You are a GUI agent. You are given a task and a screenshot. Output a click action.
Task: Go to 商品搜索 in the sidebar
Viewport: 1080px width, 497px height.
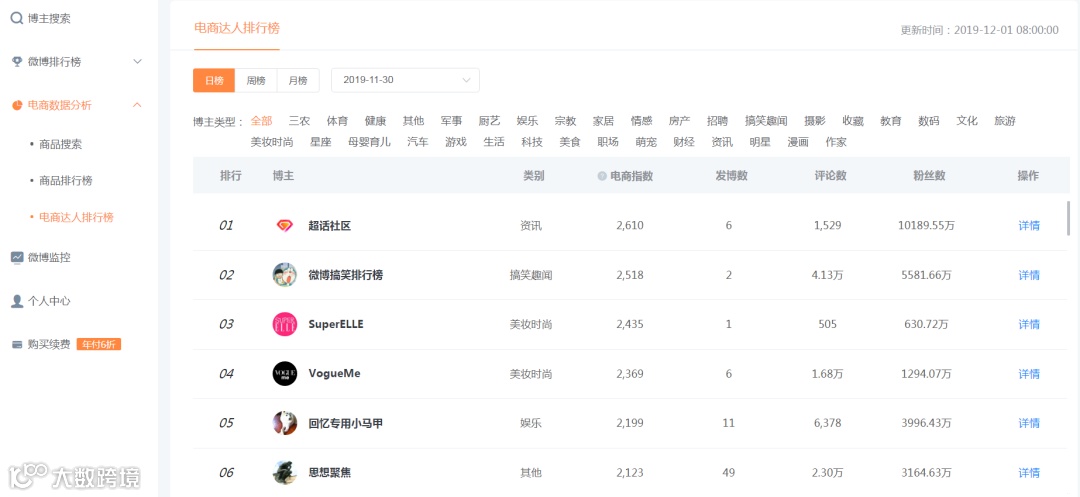[61, 145]
